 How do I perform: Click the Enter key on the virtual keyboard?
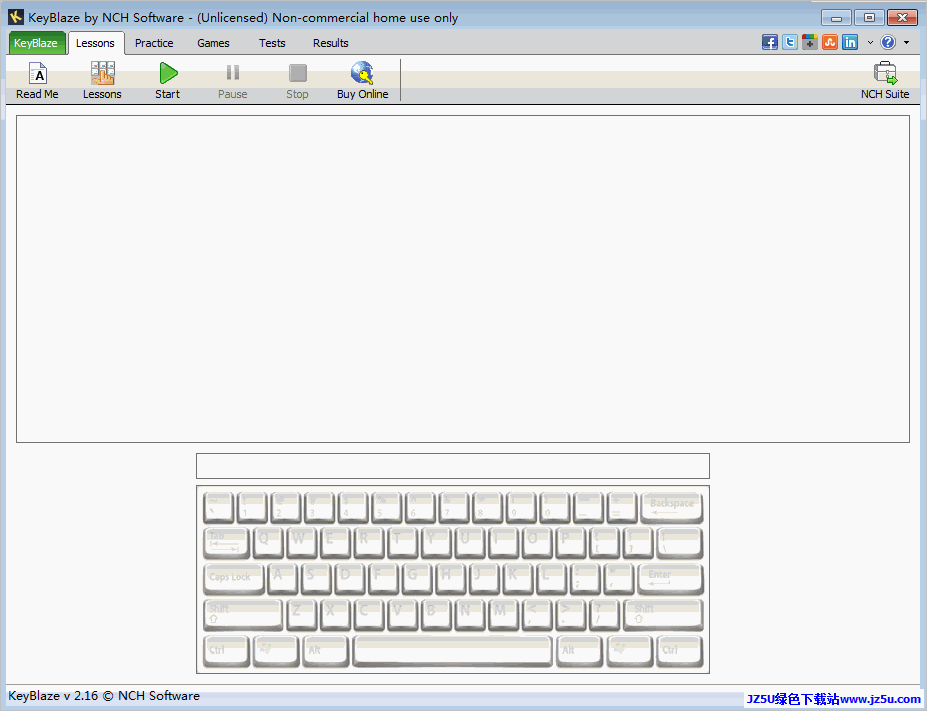pos(670,579)
